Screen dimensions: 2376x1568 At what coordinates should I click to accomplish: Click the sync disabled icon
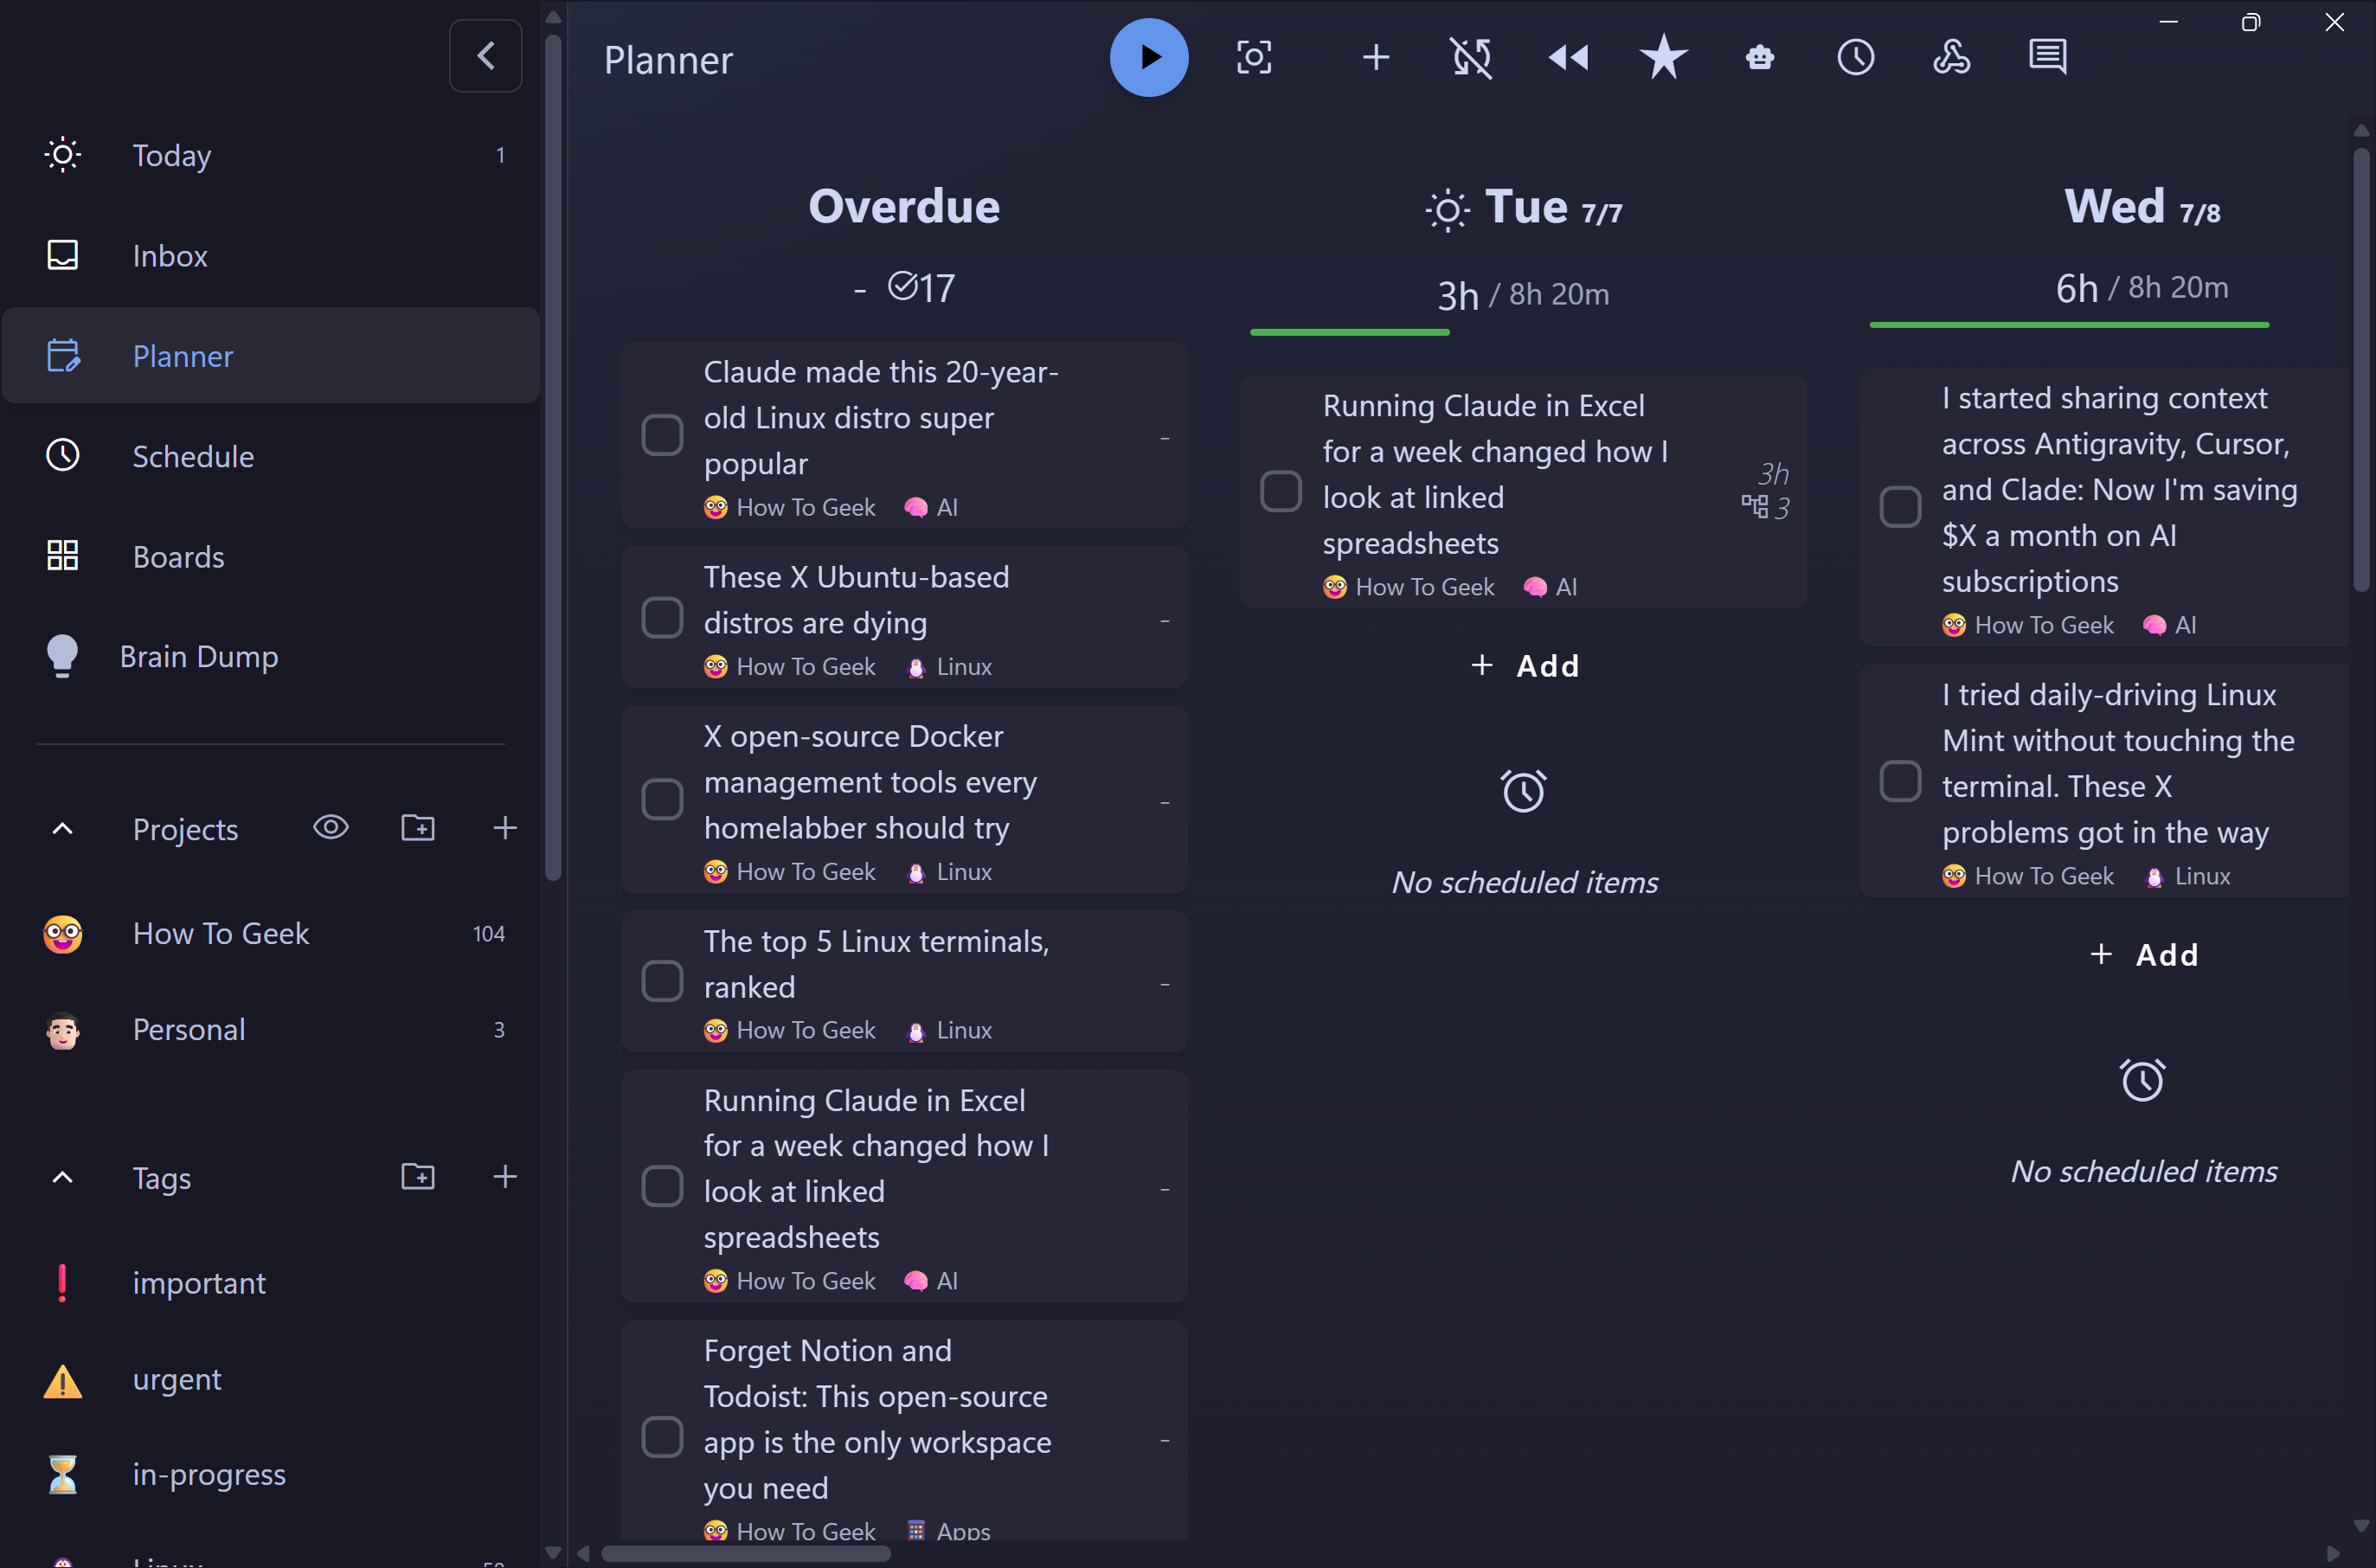click(x=1471, y=58)
